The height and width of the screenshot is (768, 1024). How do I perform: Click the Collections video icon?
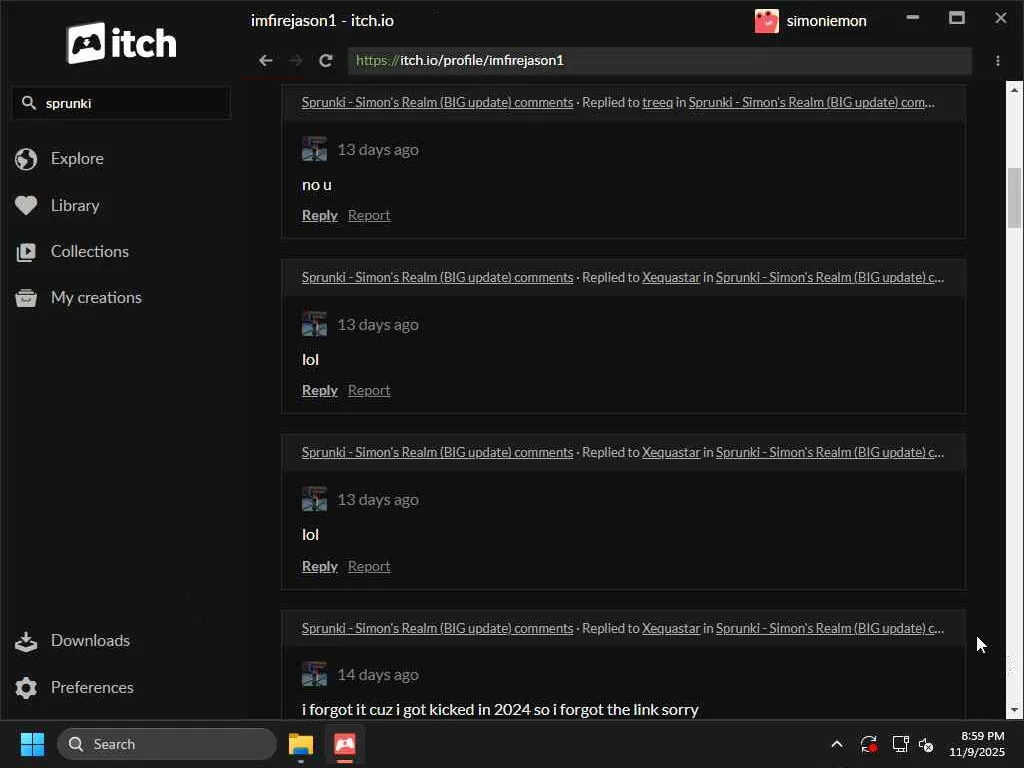tap(26, 252)
